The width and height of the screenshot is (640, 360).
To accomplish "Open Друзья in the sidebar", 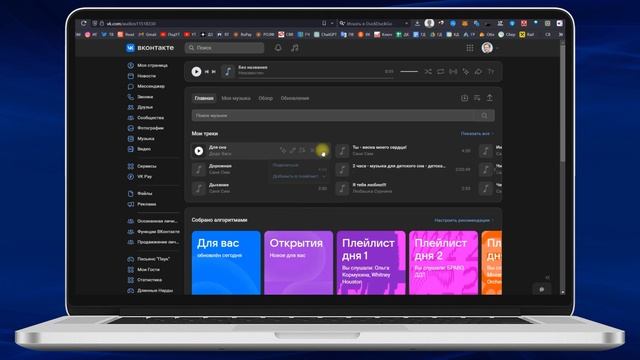I will (x=140, y=107).
